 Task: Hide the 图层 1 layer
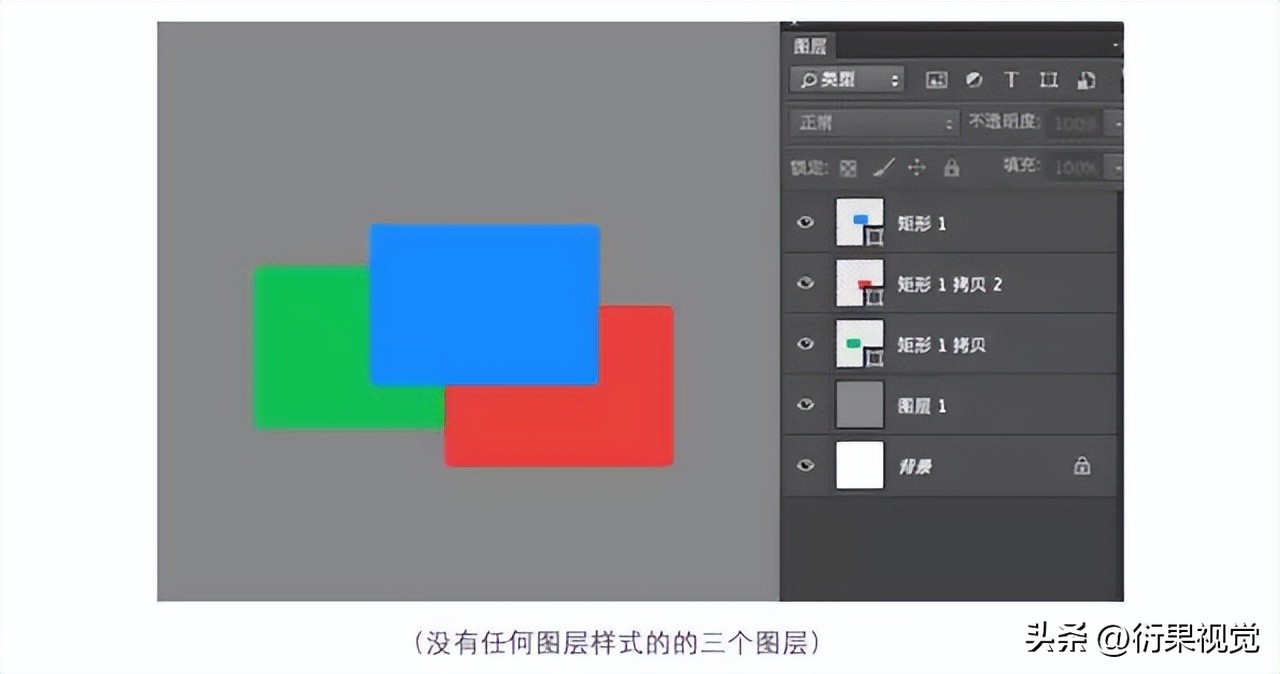pos(805,404)
